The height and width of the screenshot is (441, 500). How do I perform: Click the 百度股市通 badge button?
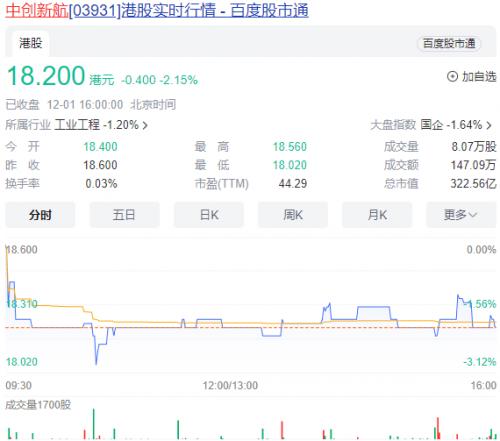pyautogui.click(x=449, y=43)
